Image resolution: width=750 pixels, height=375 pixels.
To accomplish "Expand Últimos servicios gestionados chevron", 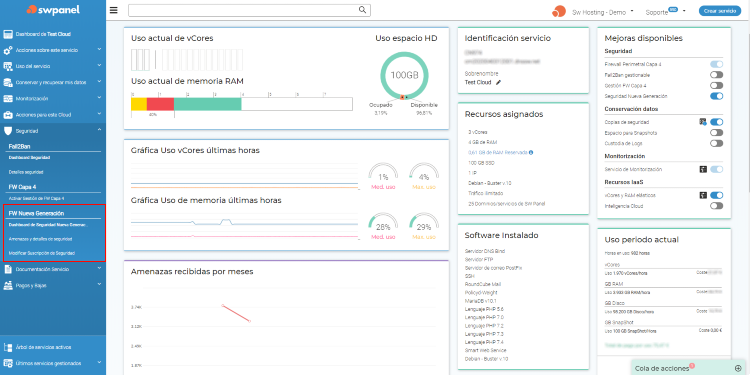I will point(99,362).
